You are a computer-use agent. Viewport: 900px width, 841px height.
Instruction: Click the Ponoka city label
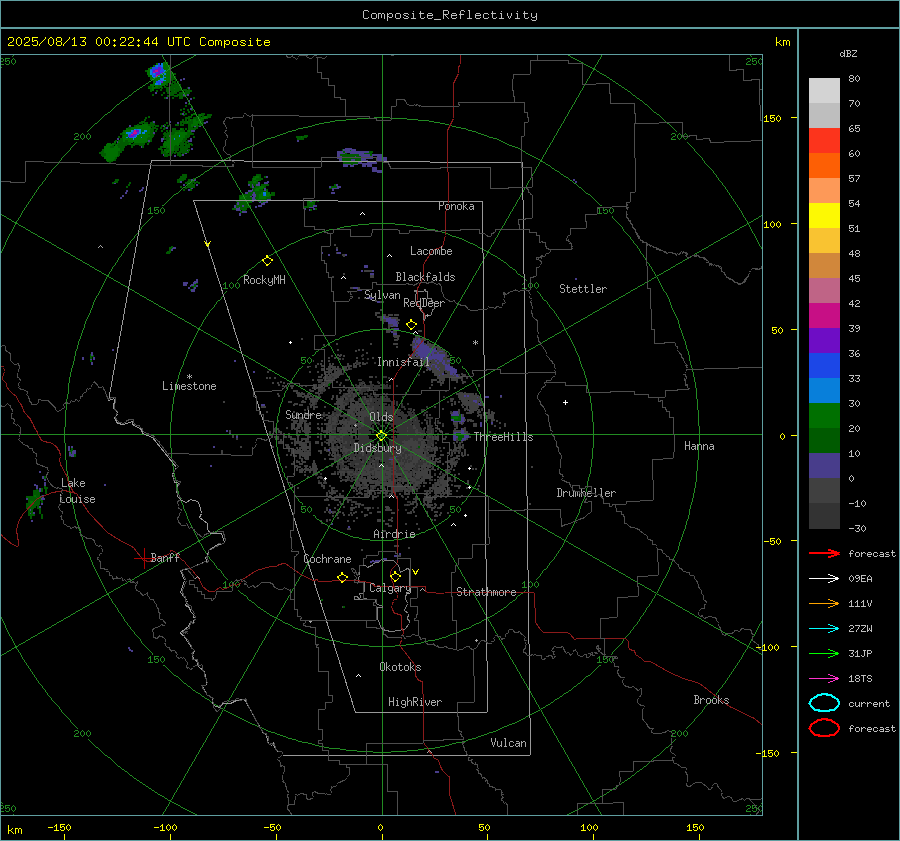tap(456, 207)
